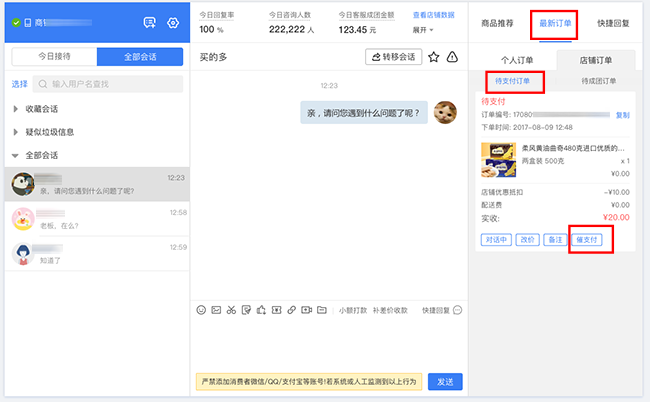Click the username search field
The image size is (650, 402).
[108, 84]
